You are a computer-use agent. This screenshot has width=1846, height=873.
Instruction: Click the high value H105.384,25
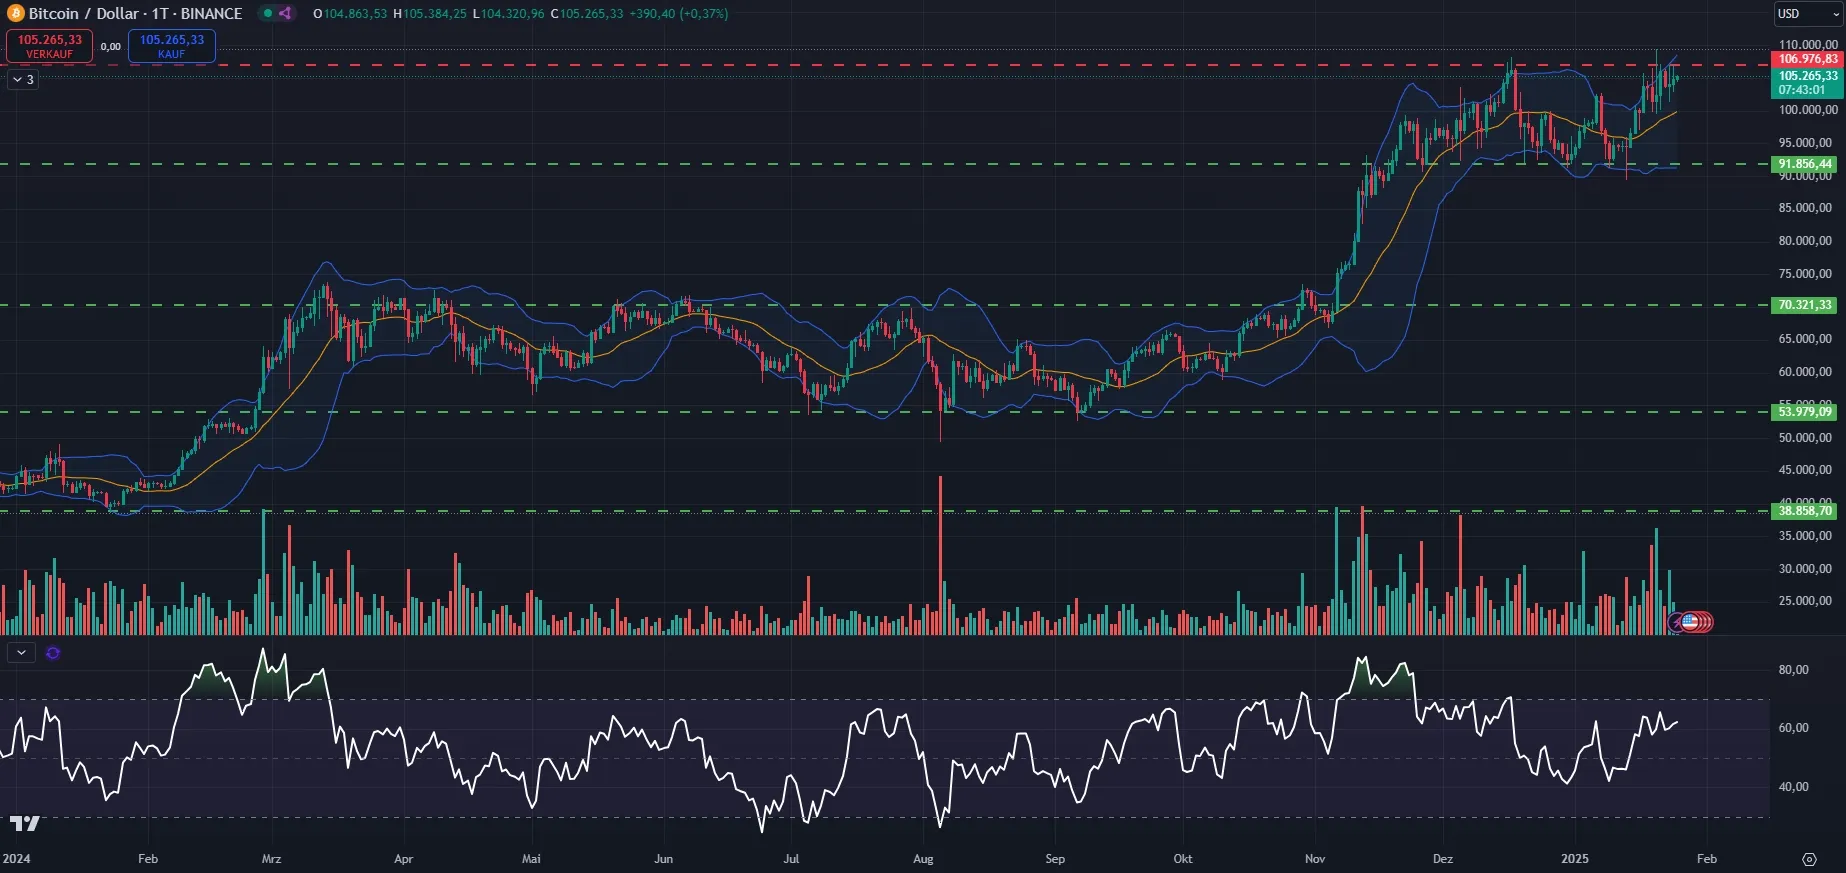[x=430, y=14]
